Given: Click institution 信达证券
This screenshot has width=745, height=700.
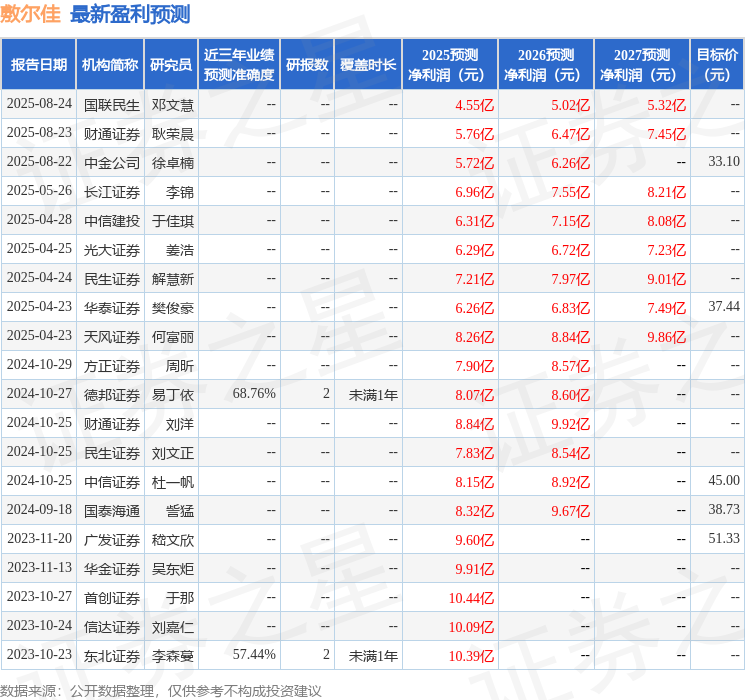Looking at the screenshot, I should coord(112,627).
